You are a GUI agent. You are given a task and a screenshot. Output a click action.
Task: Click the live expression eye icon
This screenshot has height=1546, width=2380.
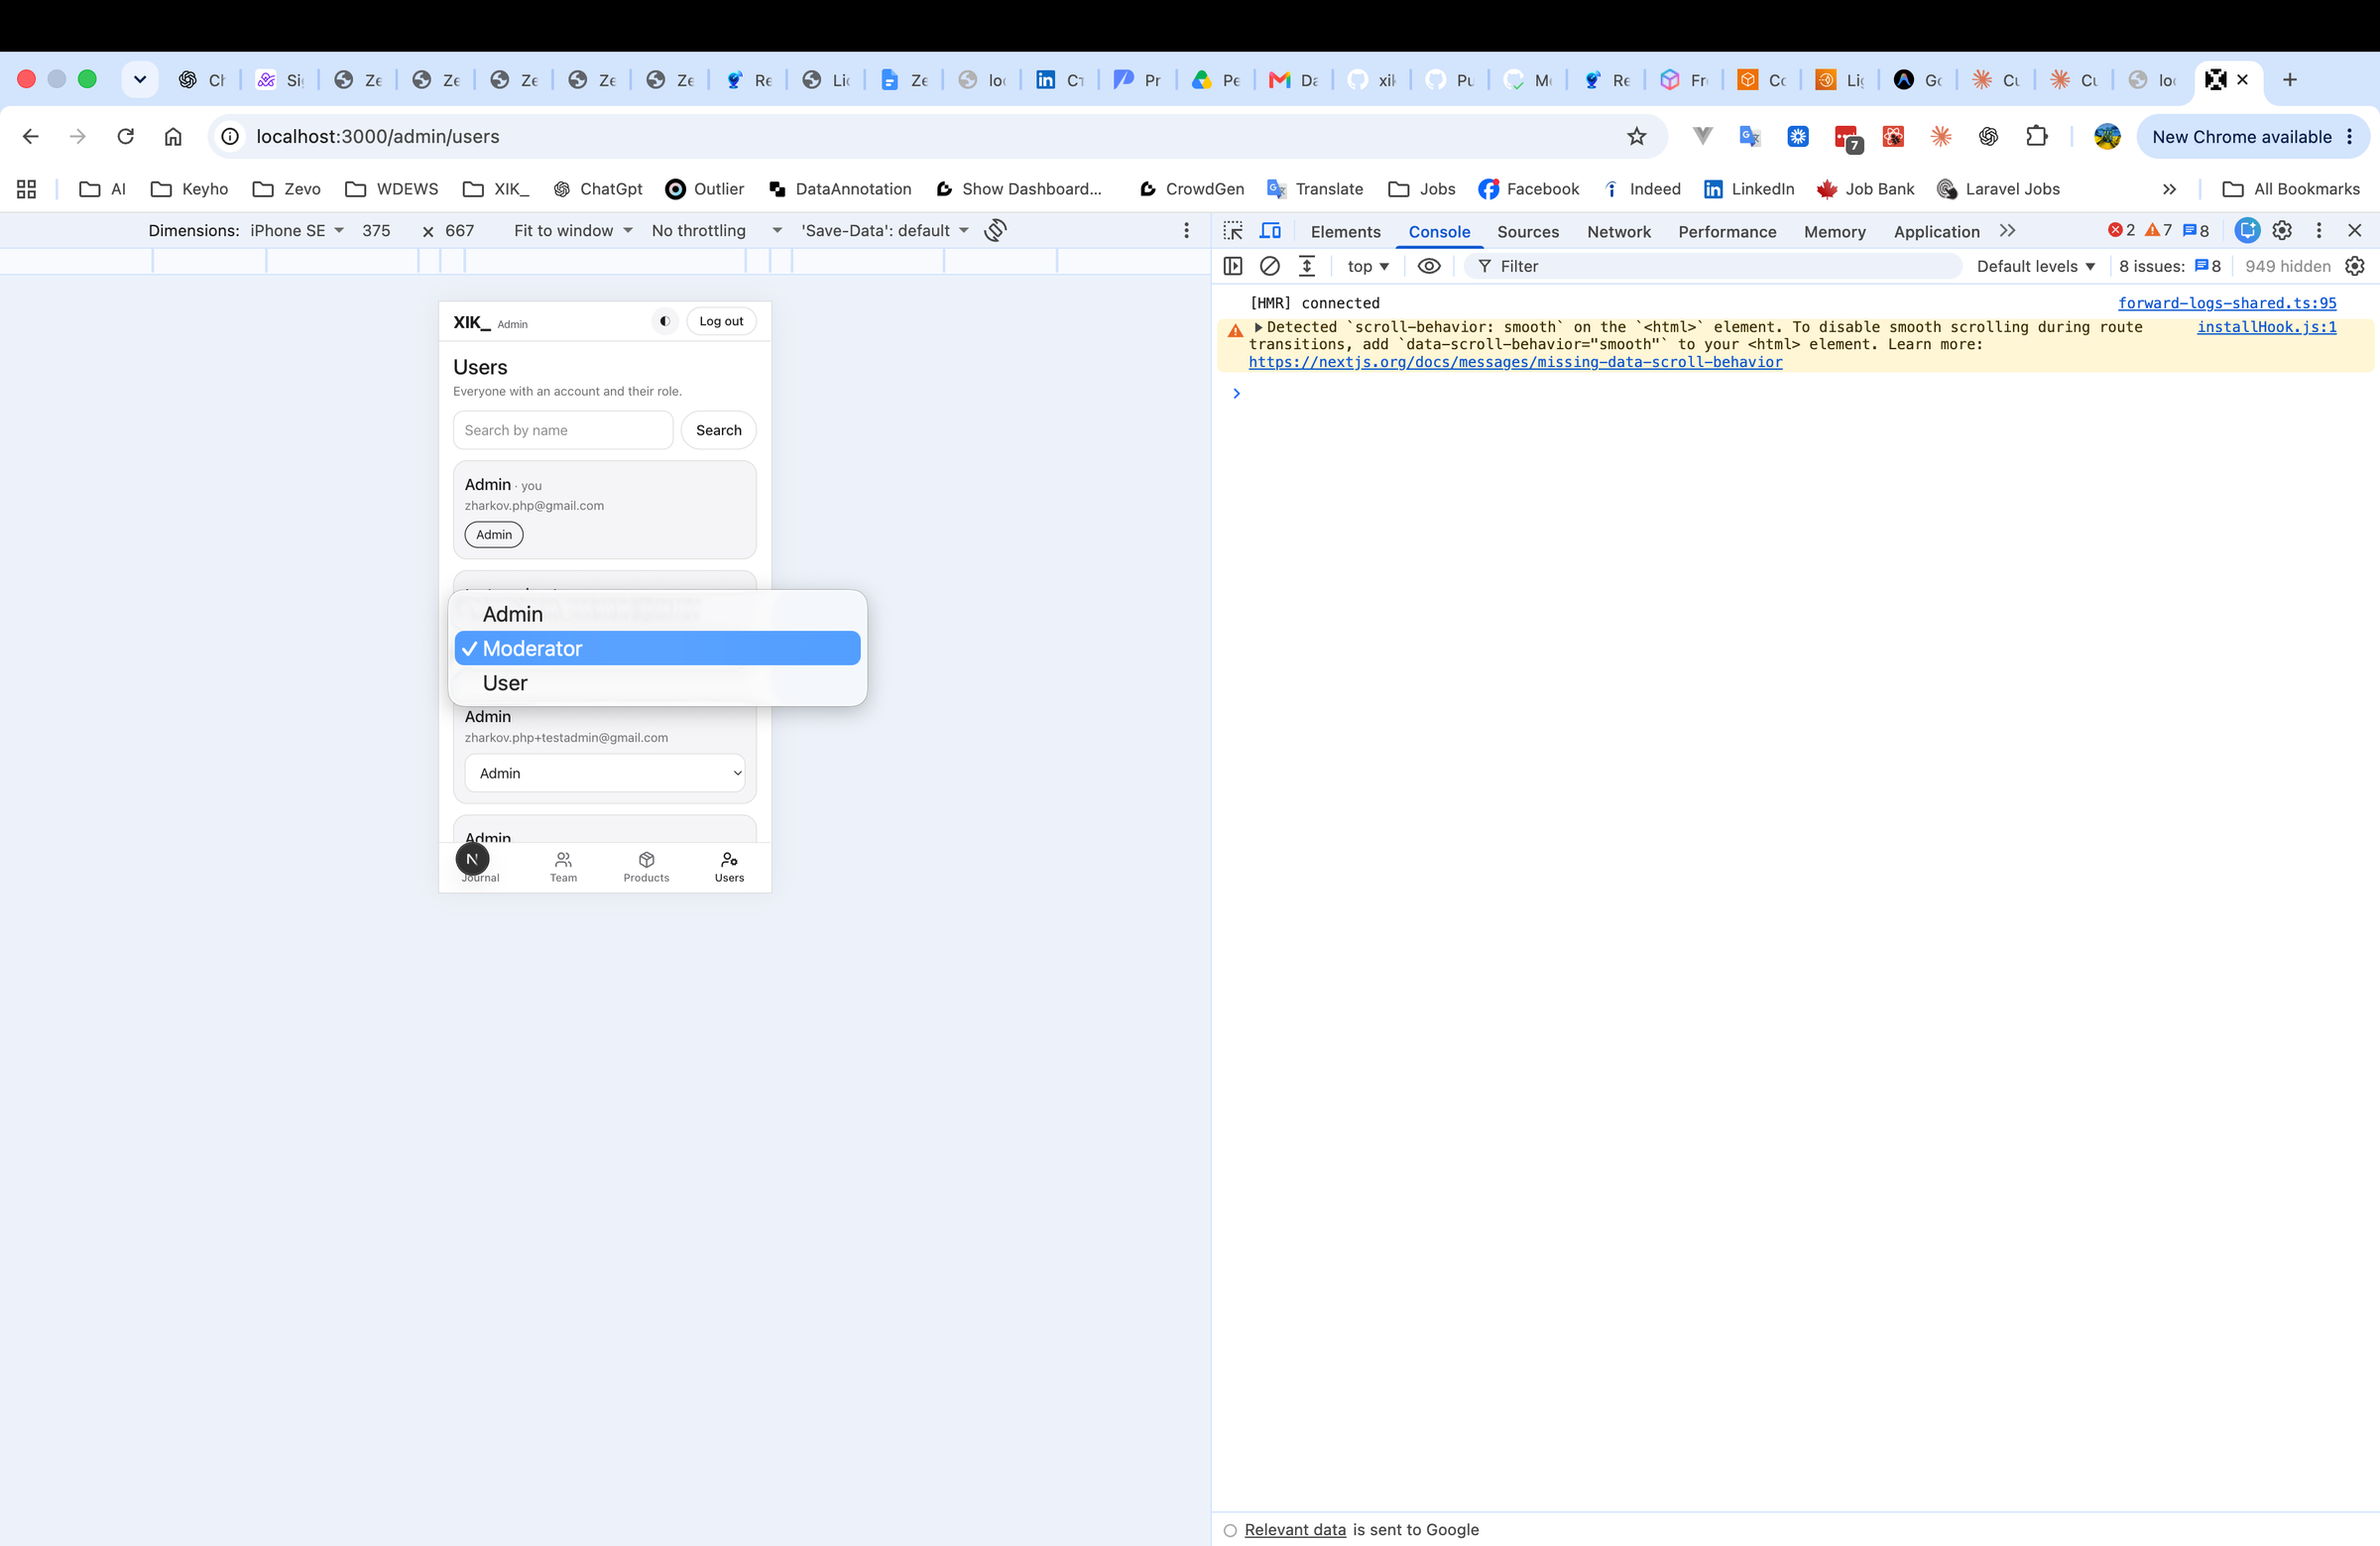click(x=1429, y=266)
